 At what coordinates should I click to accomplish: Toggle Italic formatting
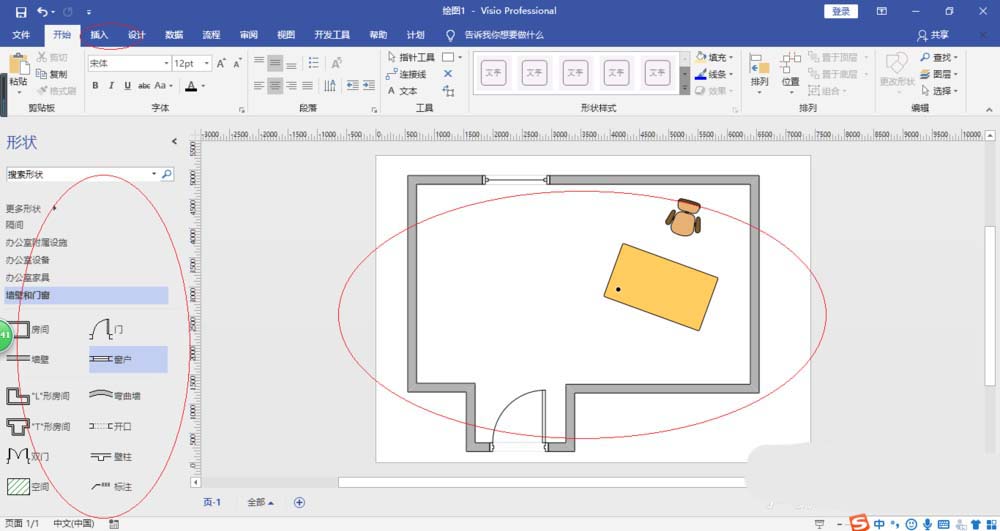[111, 85]
